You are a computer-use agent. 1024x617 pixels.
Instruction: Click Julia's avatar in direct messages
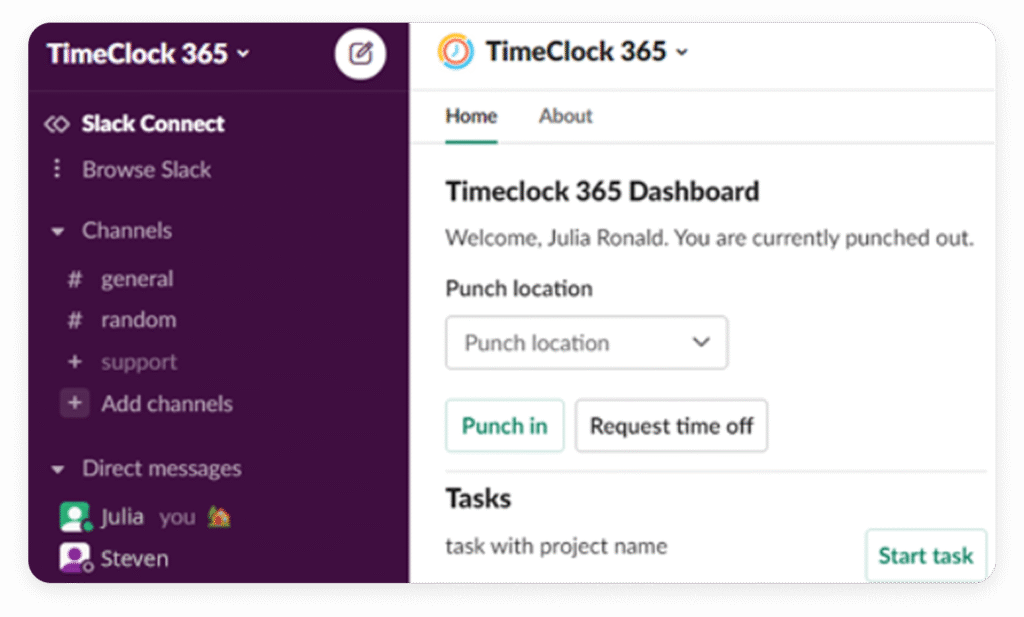(74, 517)
